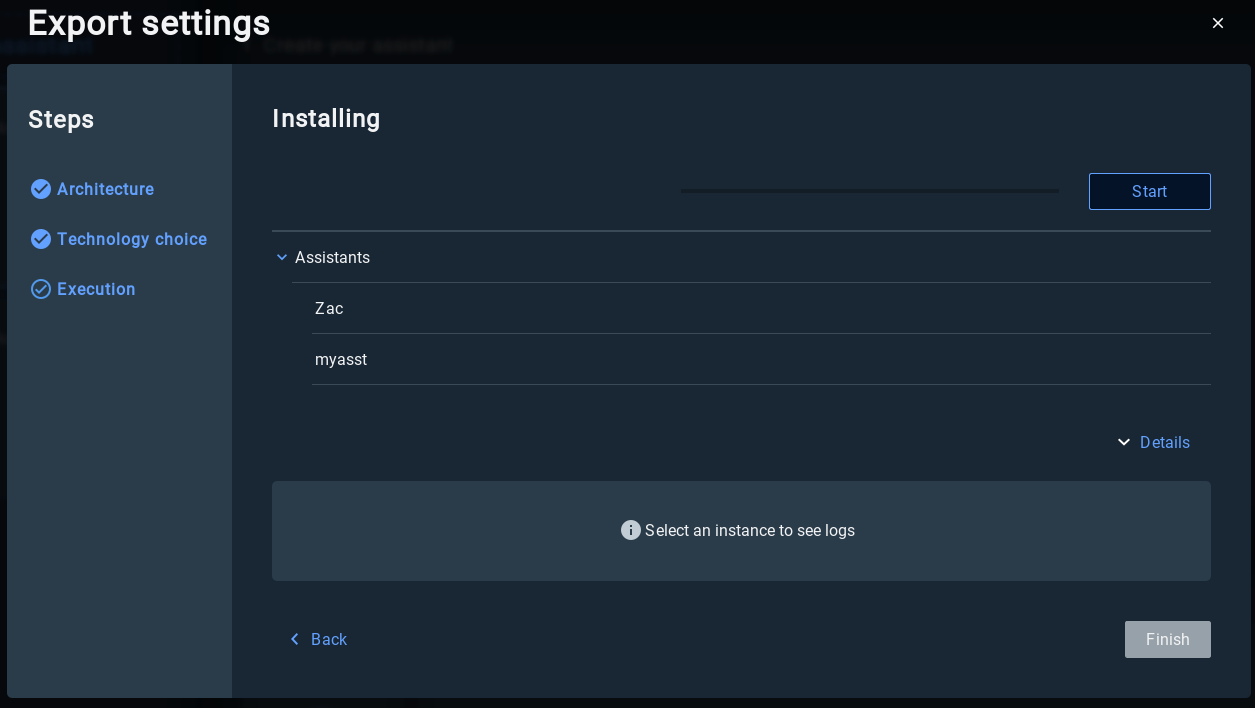Switch to the Execution step
This screenshot has height=708, width=1255.
(x=96, y=289)
